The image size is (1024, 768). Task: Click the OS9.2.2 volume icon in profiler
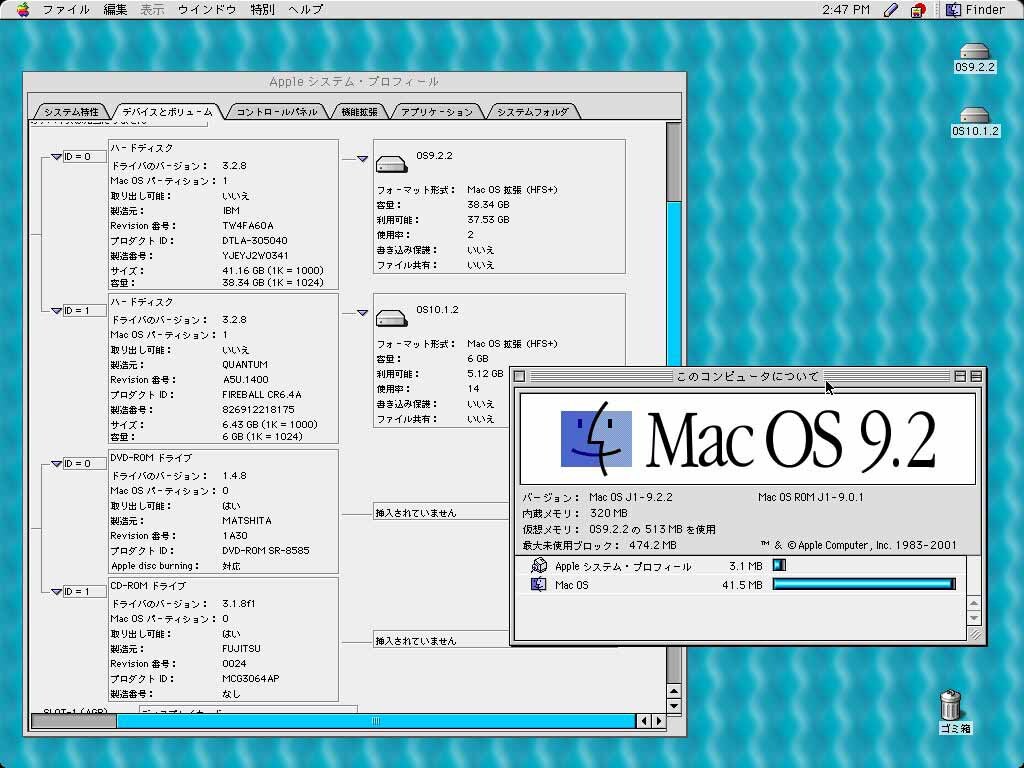391,164
